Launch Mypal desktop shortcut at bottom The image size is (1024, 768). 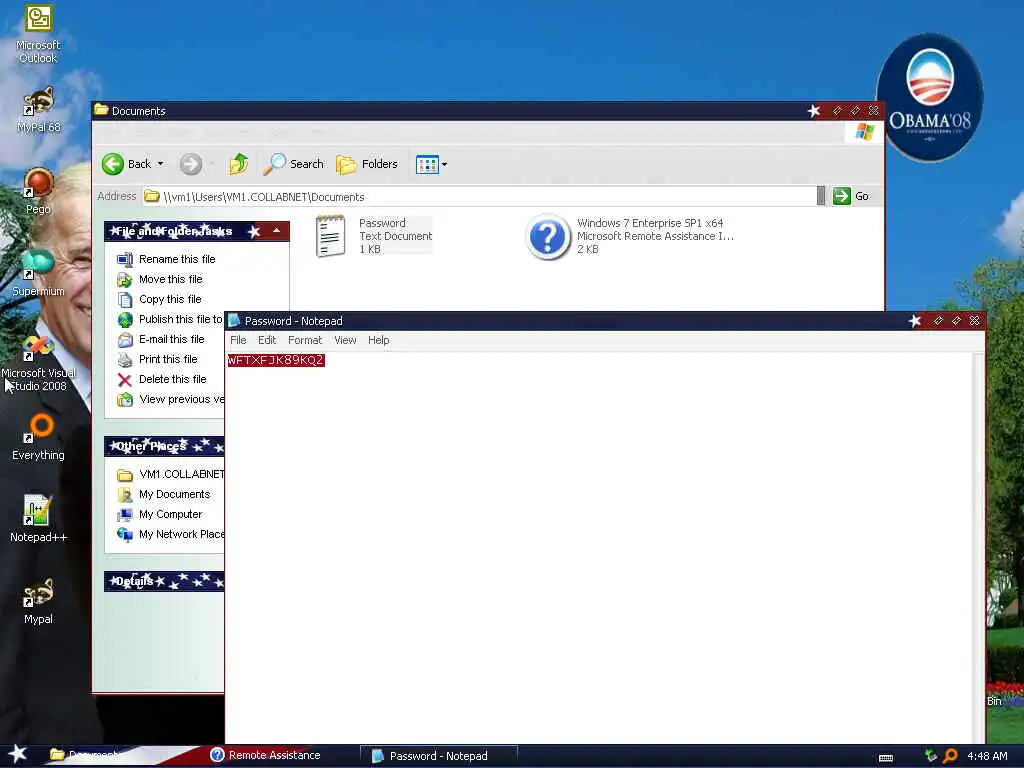38,601
